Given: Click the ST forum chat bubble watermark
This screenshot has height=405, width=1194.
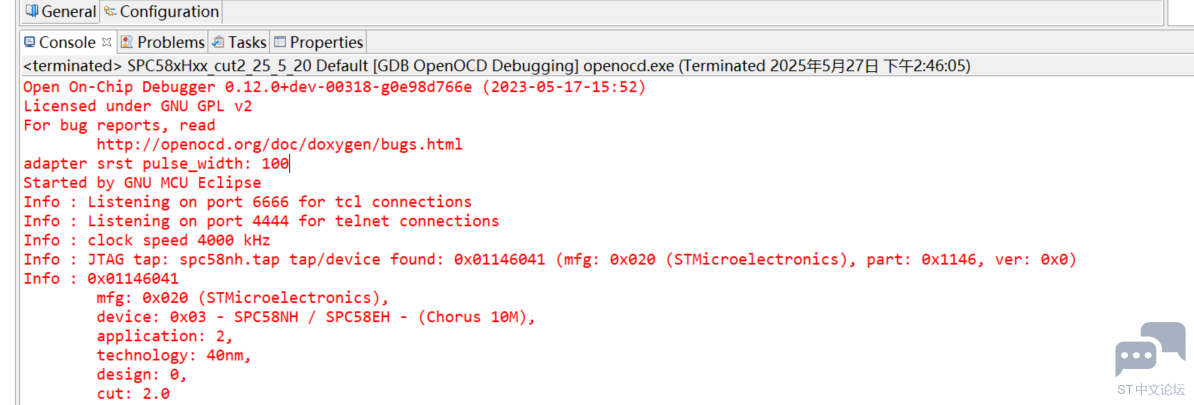Looking at the screenshot, I should pyautogui.click(x=1150, y=349).
